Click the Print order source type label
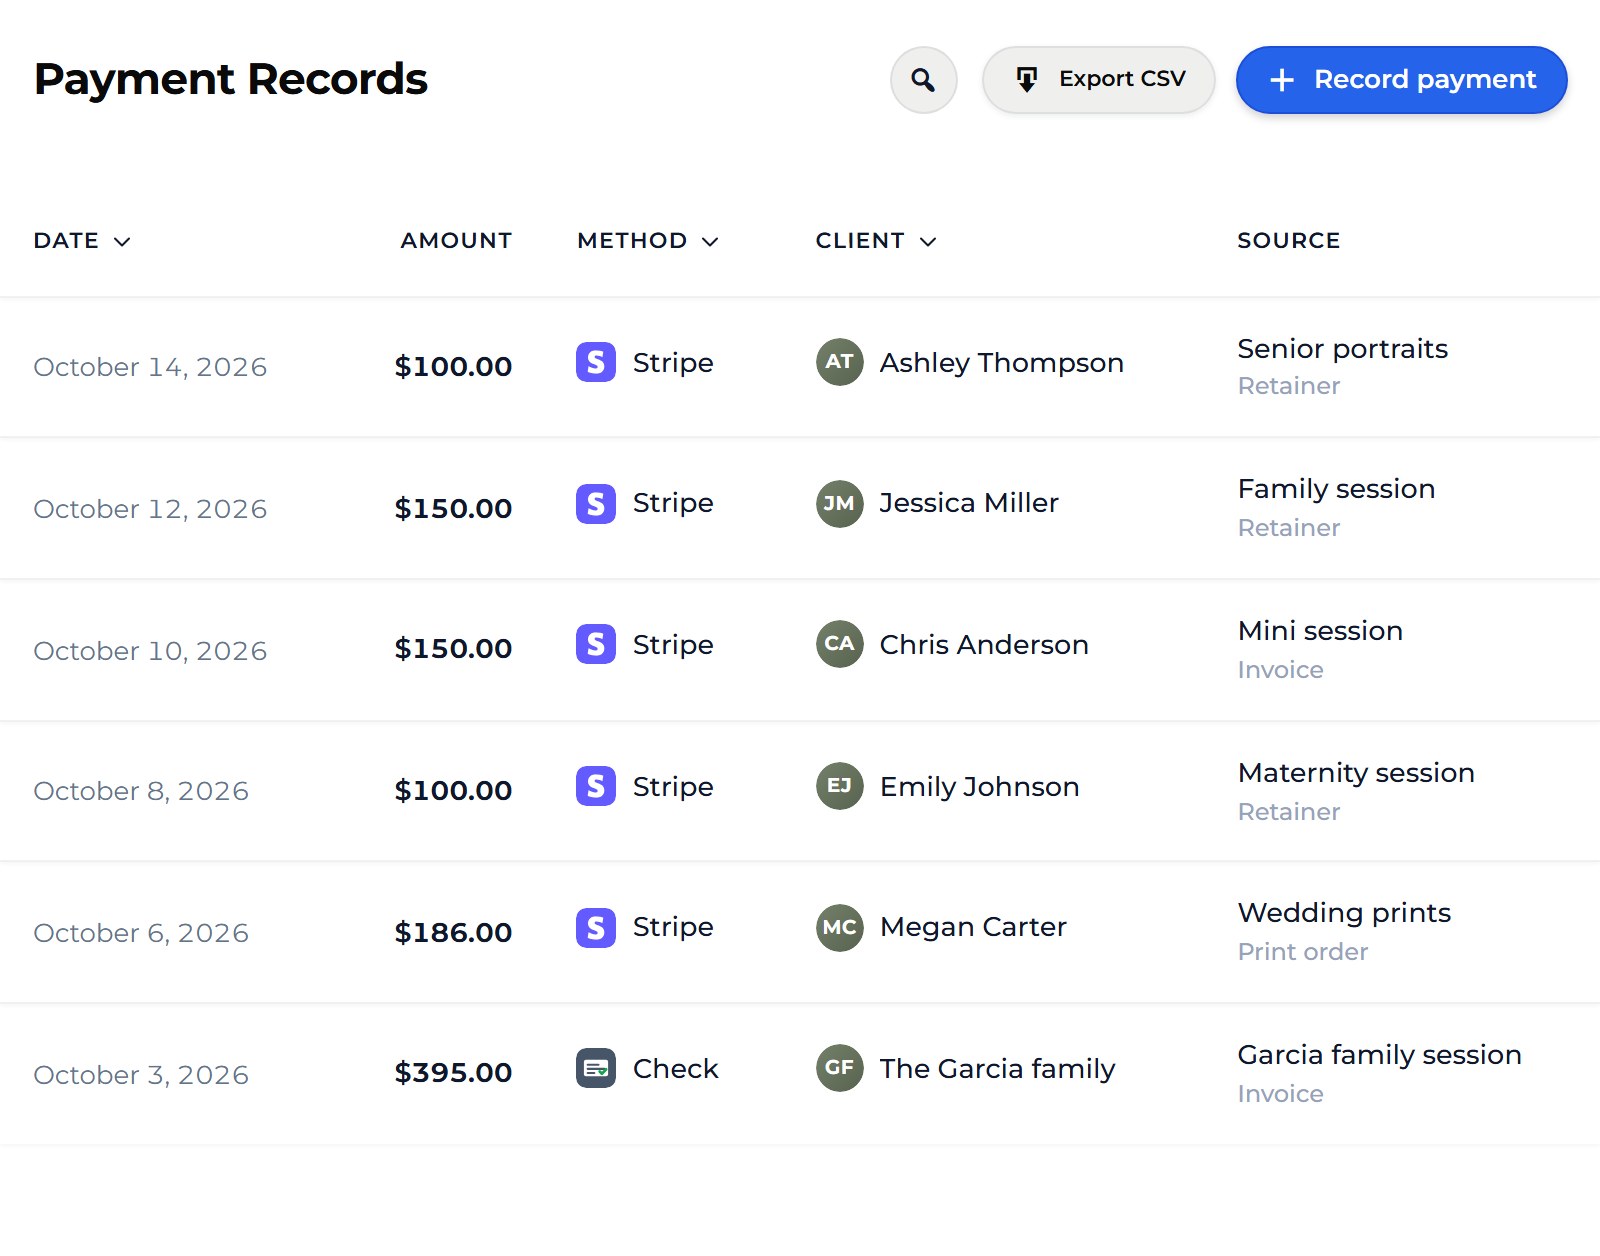The width and height of the screenshot is (1600, 1256). point(1302,952)
